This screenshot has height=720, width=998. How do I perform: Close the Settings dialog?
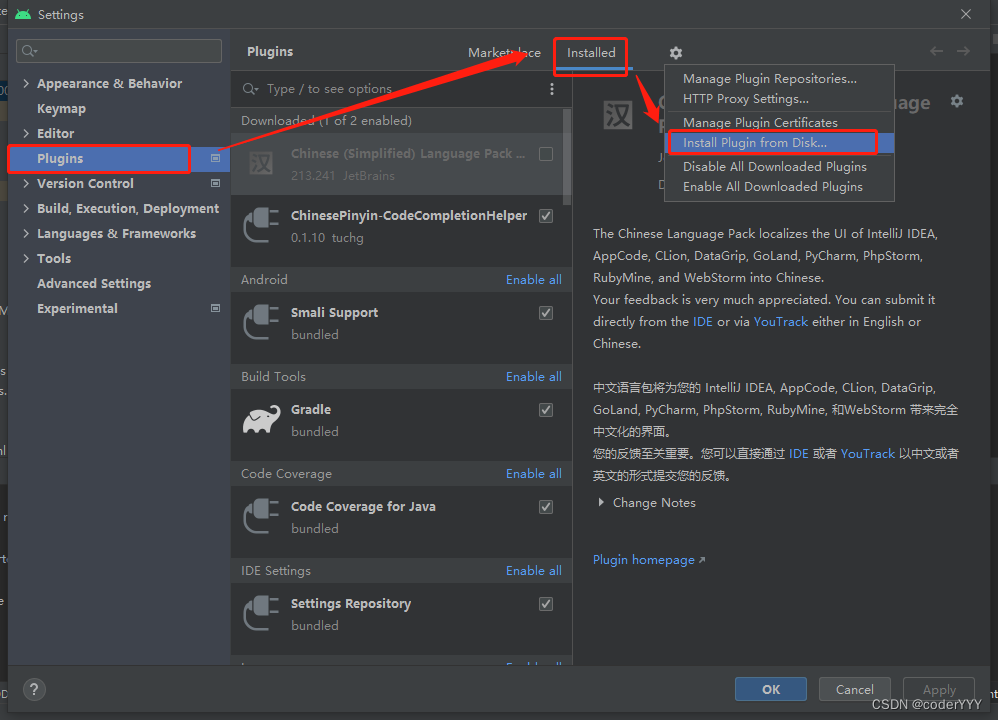[x=966, y=14]
